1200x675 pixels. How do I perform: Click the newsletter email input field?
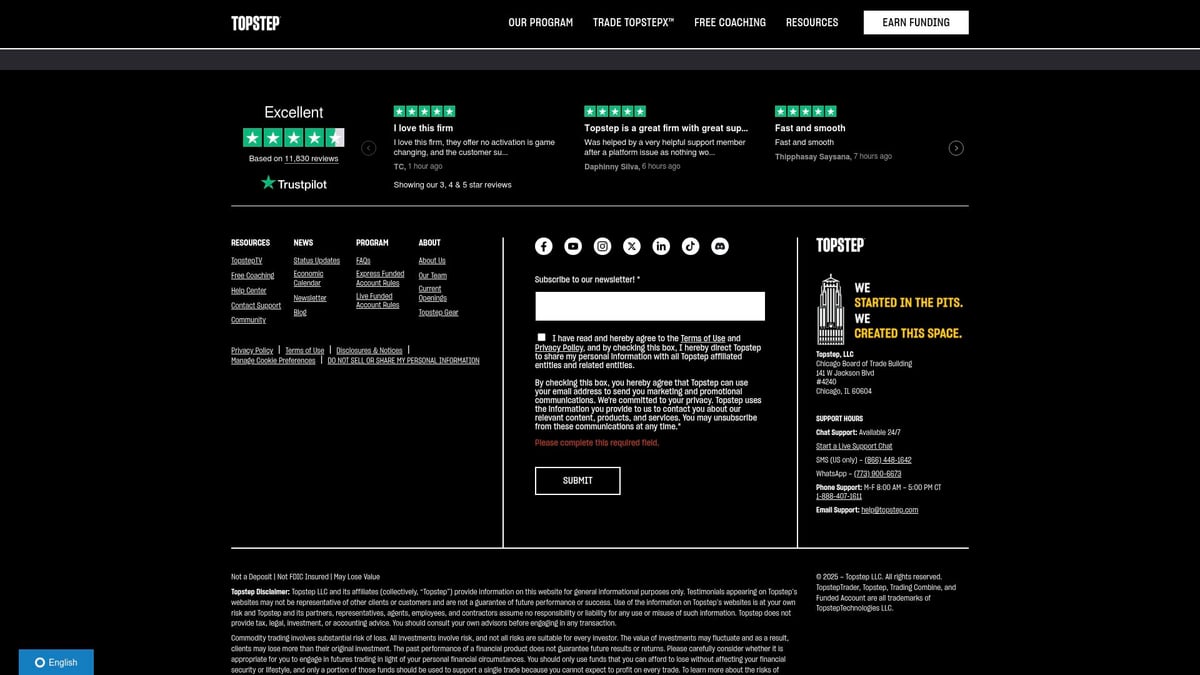click(649, 305)
